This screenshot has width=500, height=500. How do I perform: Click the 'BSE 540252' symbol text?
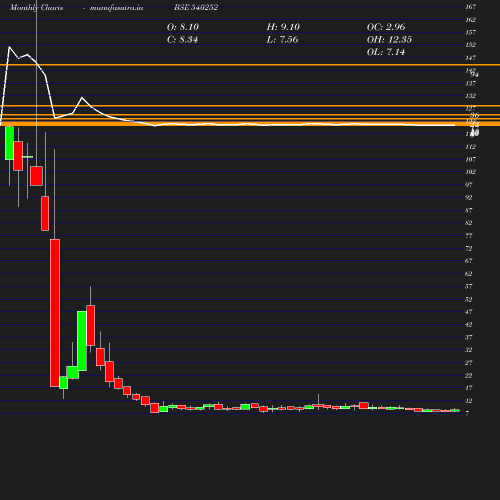(x=196, y=7)
